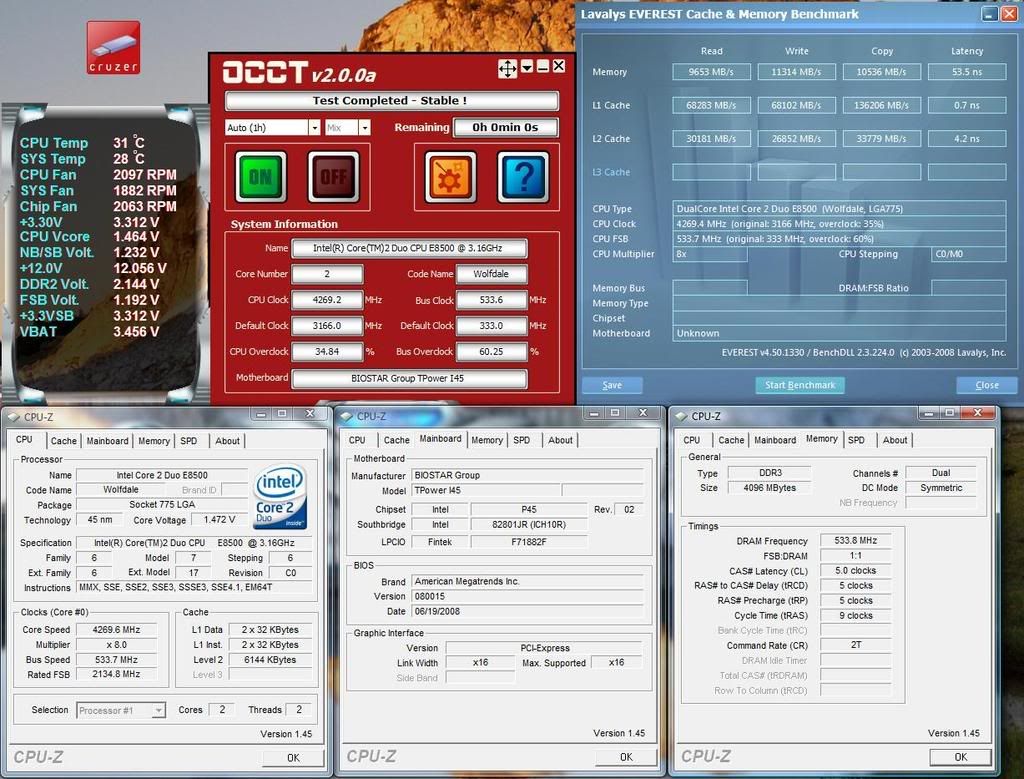This screenshot has width=1024, height=779.
Task: Click the Memory Read 9653 MB/s result field
Action: pyautogui.click(x=711, y=72)
